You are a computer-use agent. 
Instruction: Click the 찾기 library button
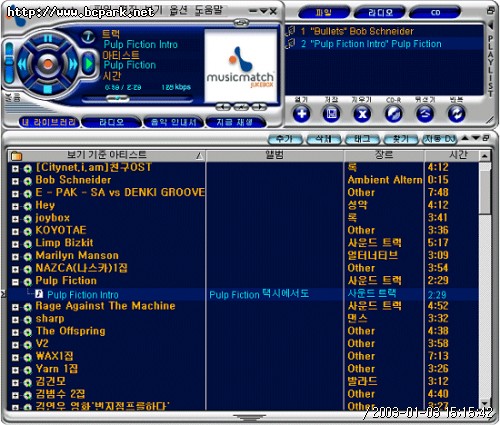click(401, 139)
